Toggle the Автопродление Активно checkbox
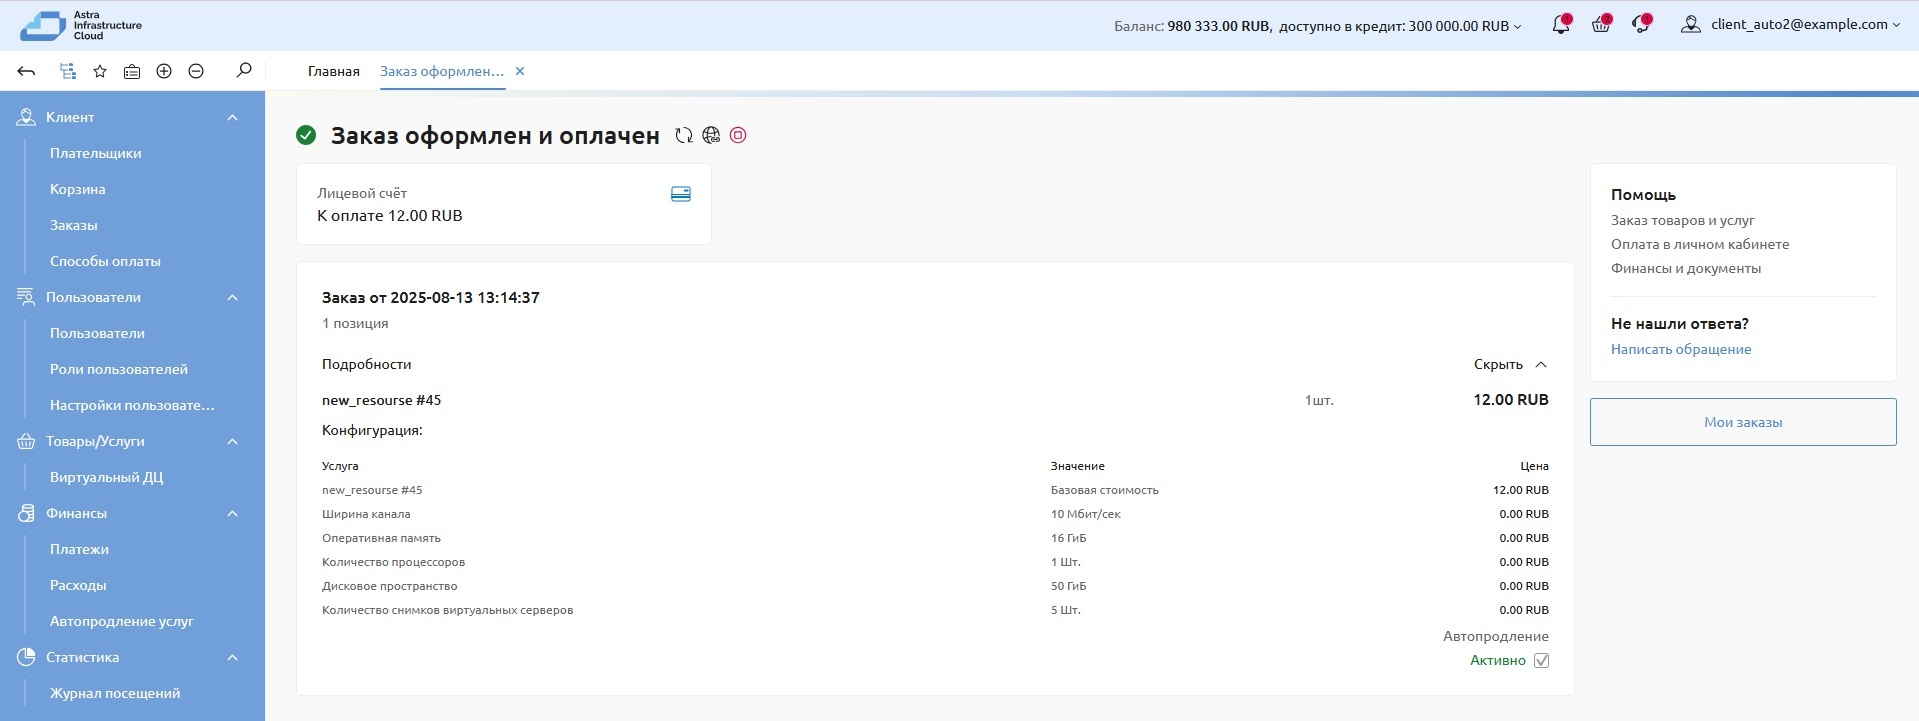 1541,660
